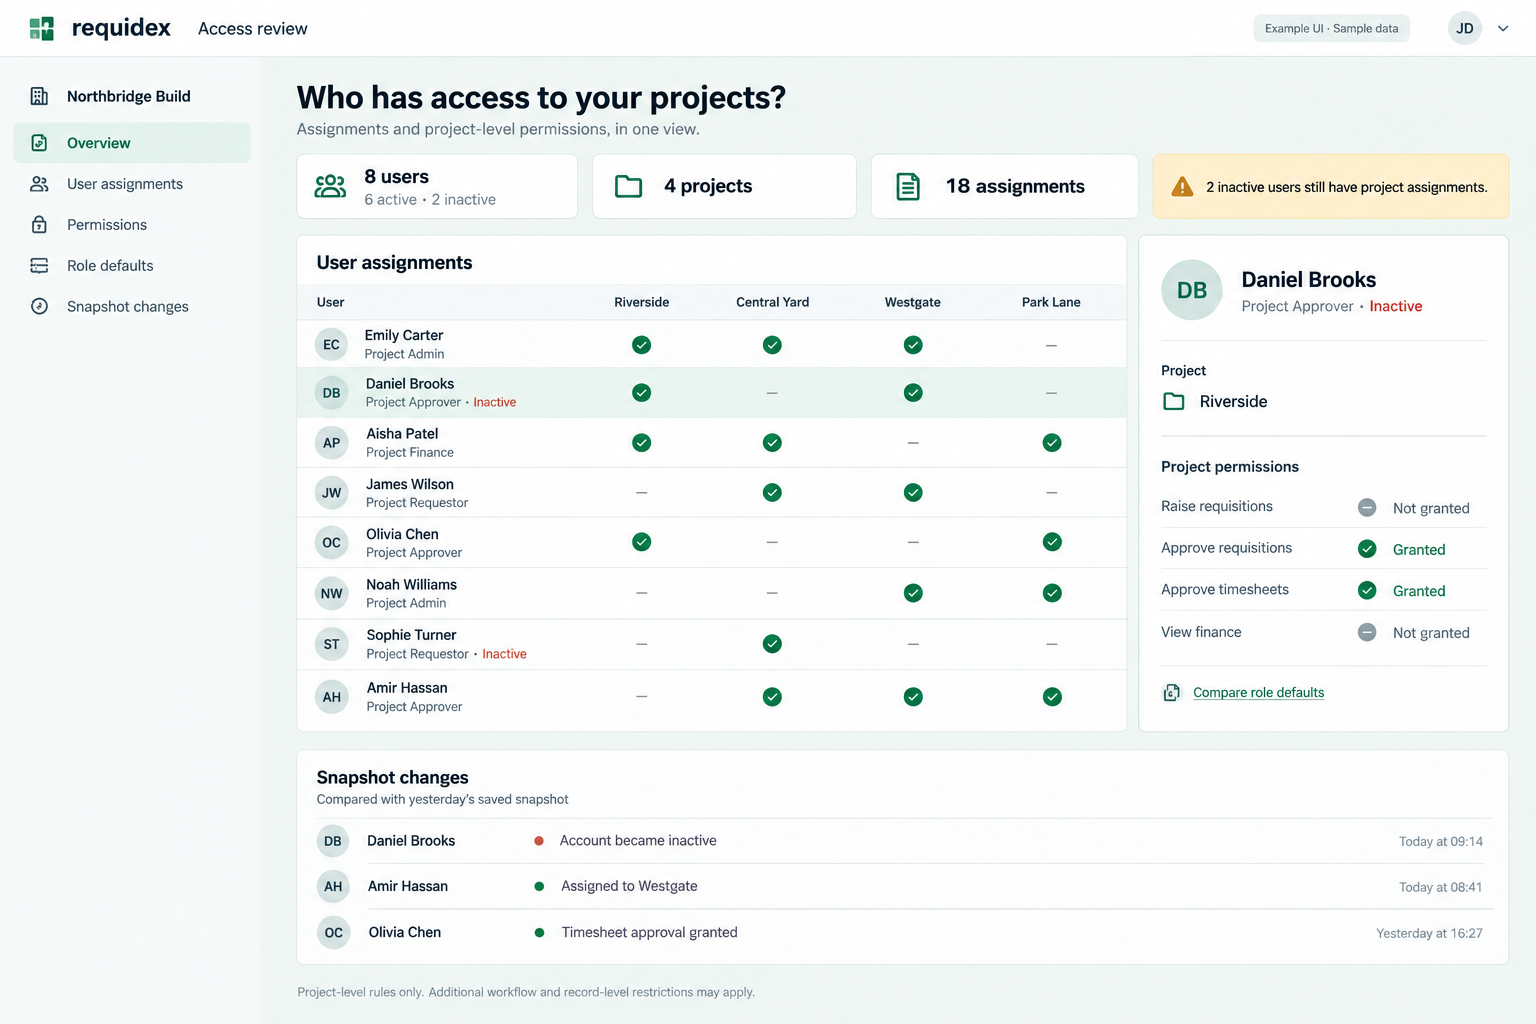Click the Westgate column header
The height and width of the screenshot is (1024, 1536).
[x=913, y=302]
